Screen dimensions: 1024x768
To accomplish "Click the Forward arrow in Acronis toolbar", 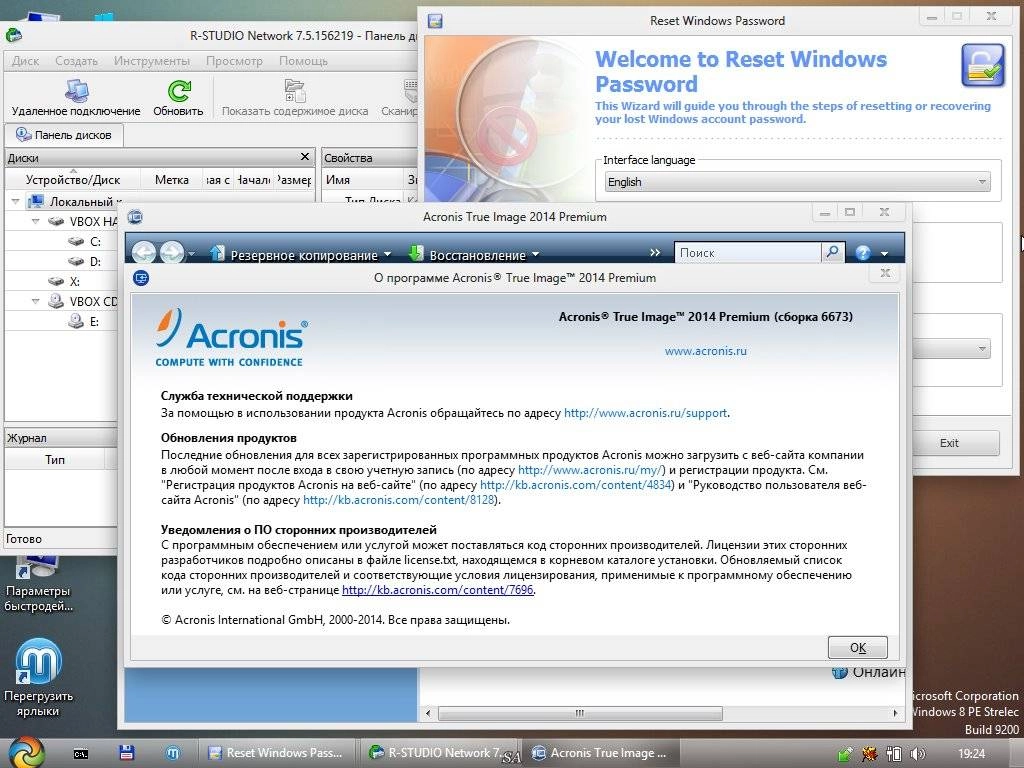I will pos(172,252).
